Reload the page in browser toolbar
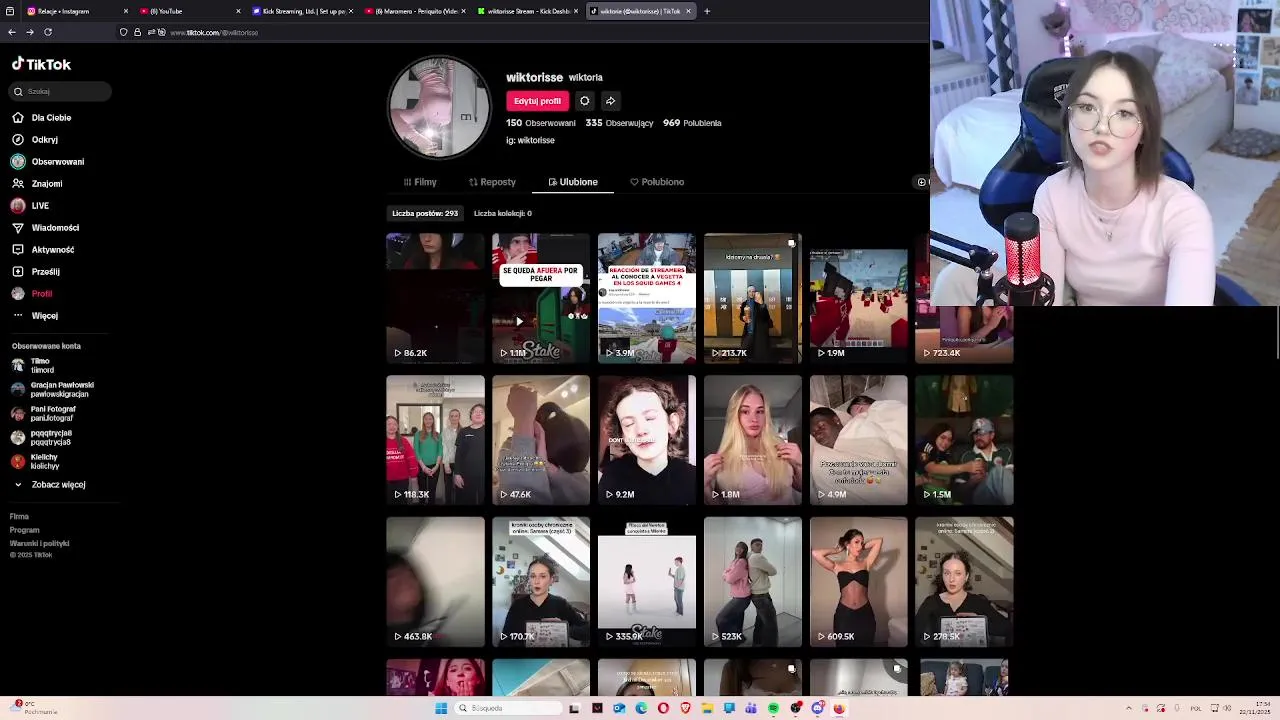This screenshot has height=720, width=1280. tap(48, 32)
